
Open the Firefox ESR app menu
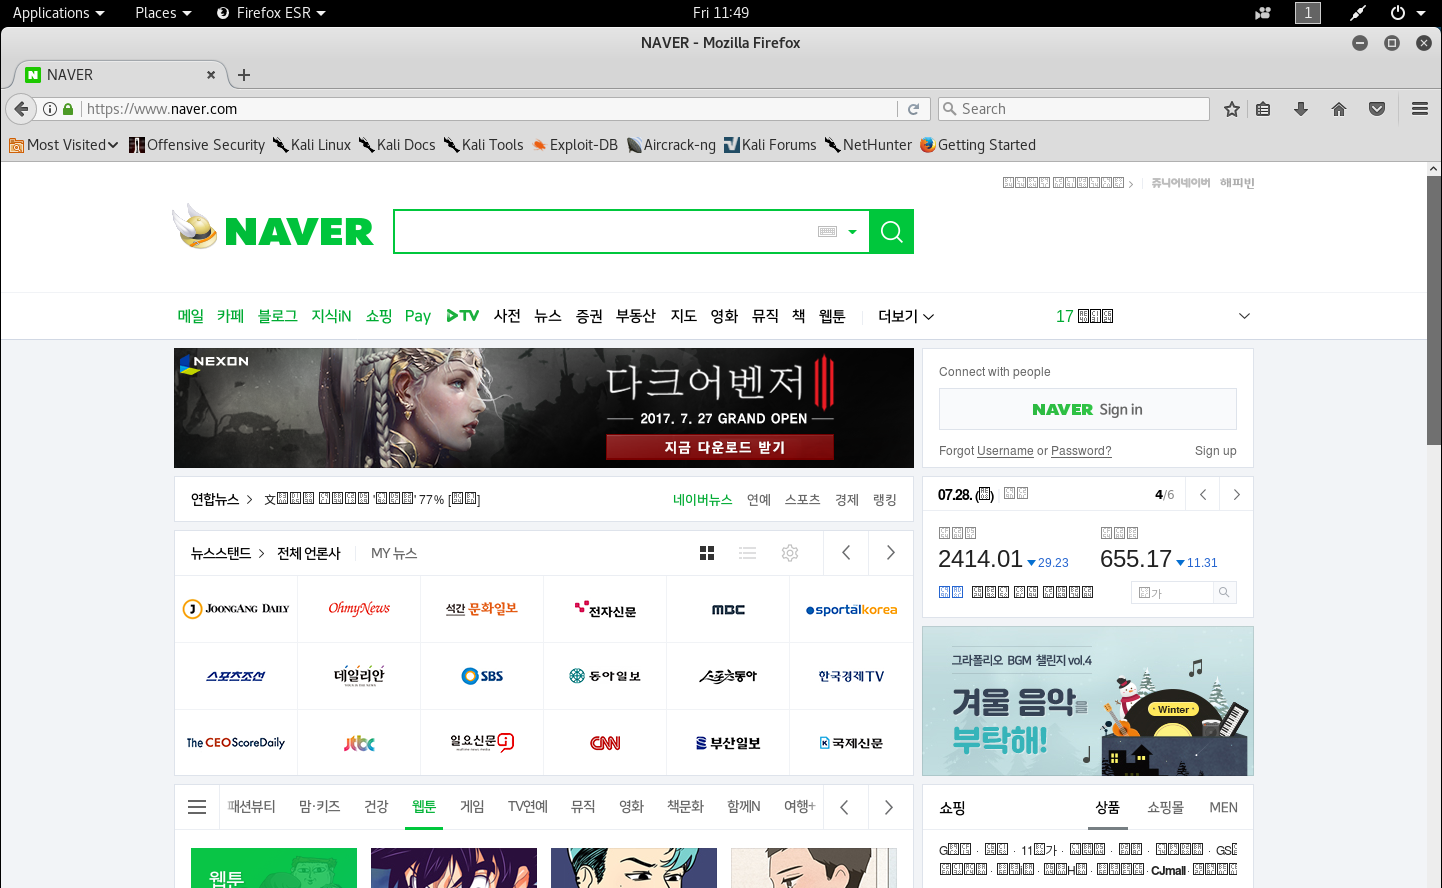[x=271, y=13]
